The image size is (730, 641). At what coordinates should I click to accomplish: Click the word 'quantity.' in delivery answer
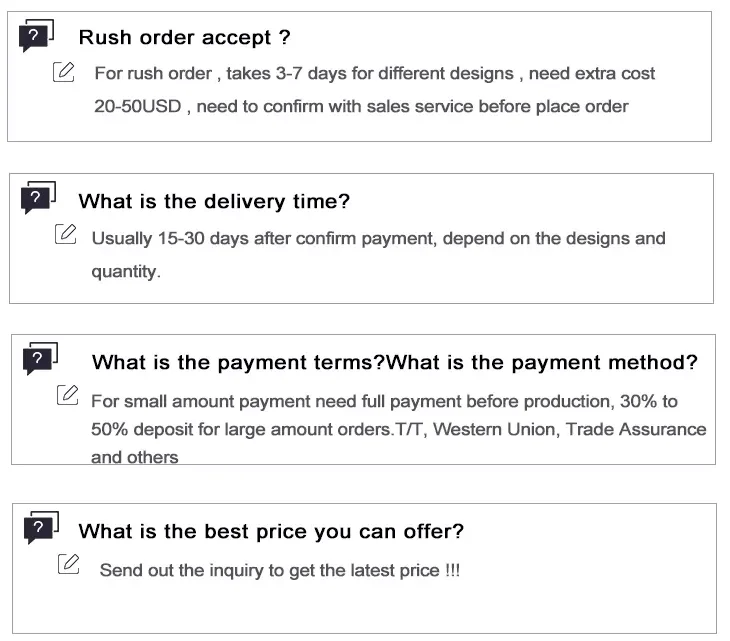coord(126,272)
